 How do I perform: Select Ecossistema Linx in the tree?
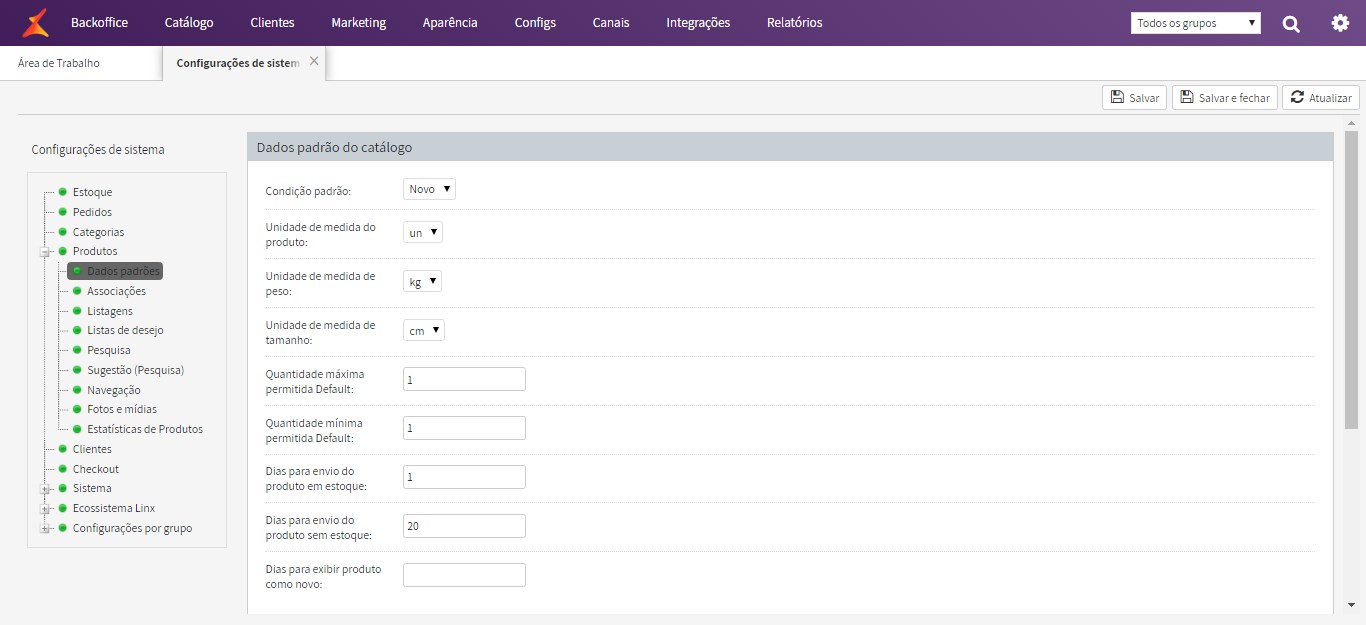114,508
